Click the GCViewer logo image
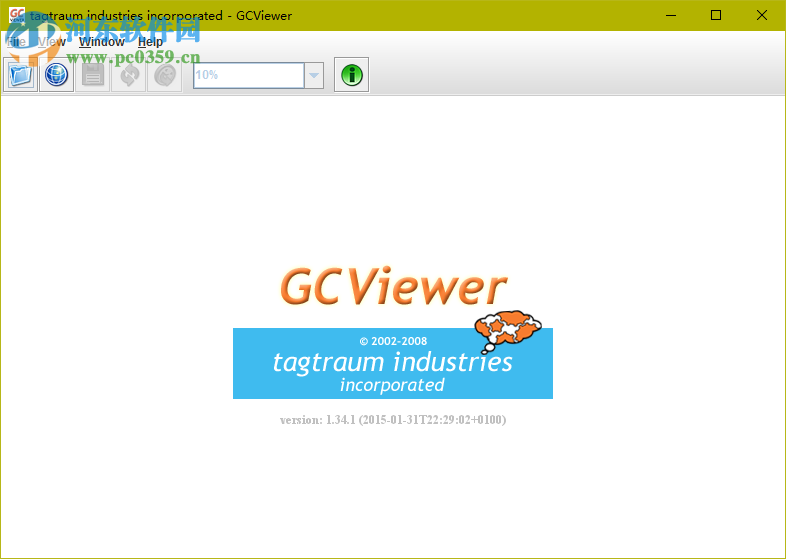Screen dimensions: 786x559 coord(394,286)
